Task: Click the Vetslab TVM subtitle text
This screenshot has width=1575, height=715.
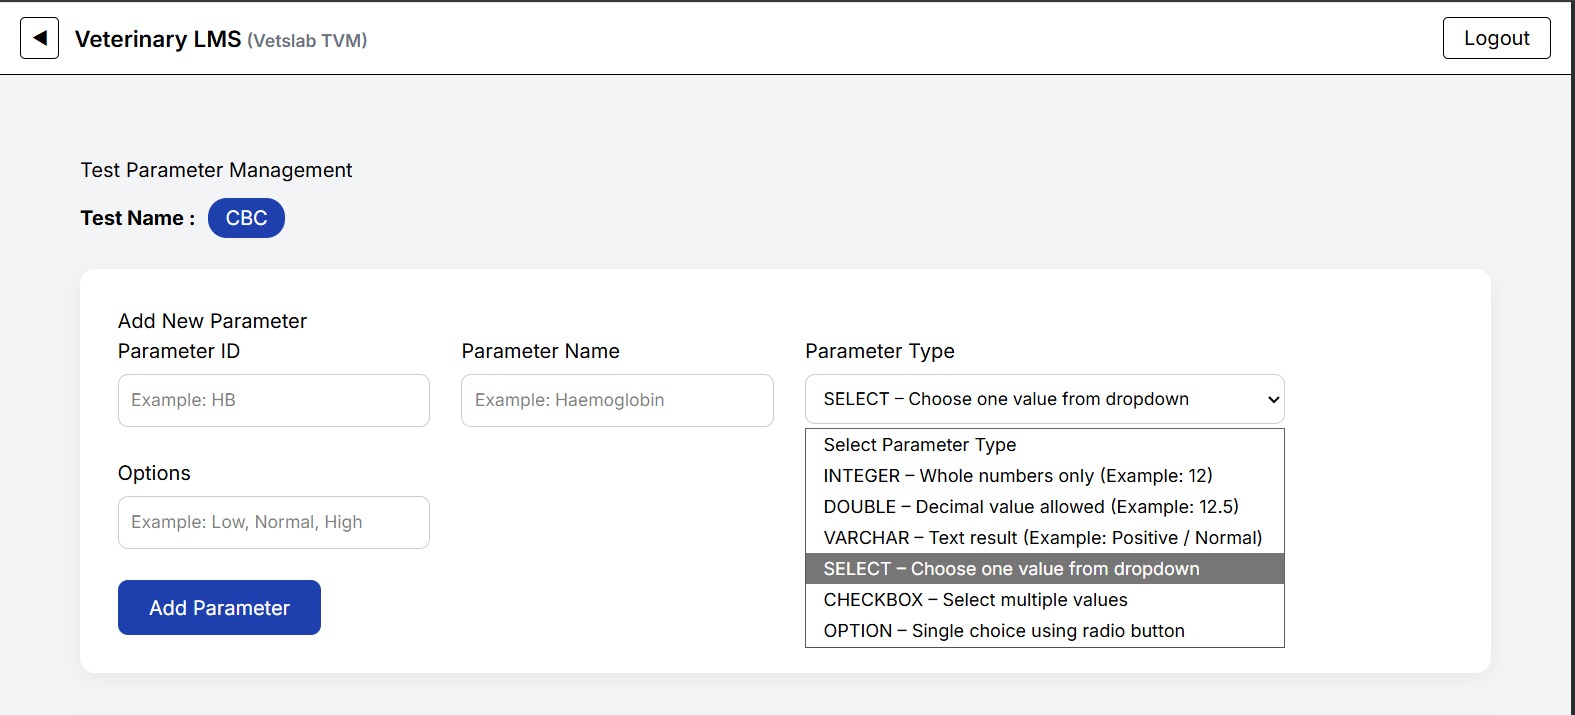Action: pyautogui.click(x=307, y=41)
